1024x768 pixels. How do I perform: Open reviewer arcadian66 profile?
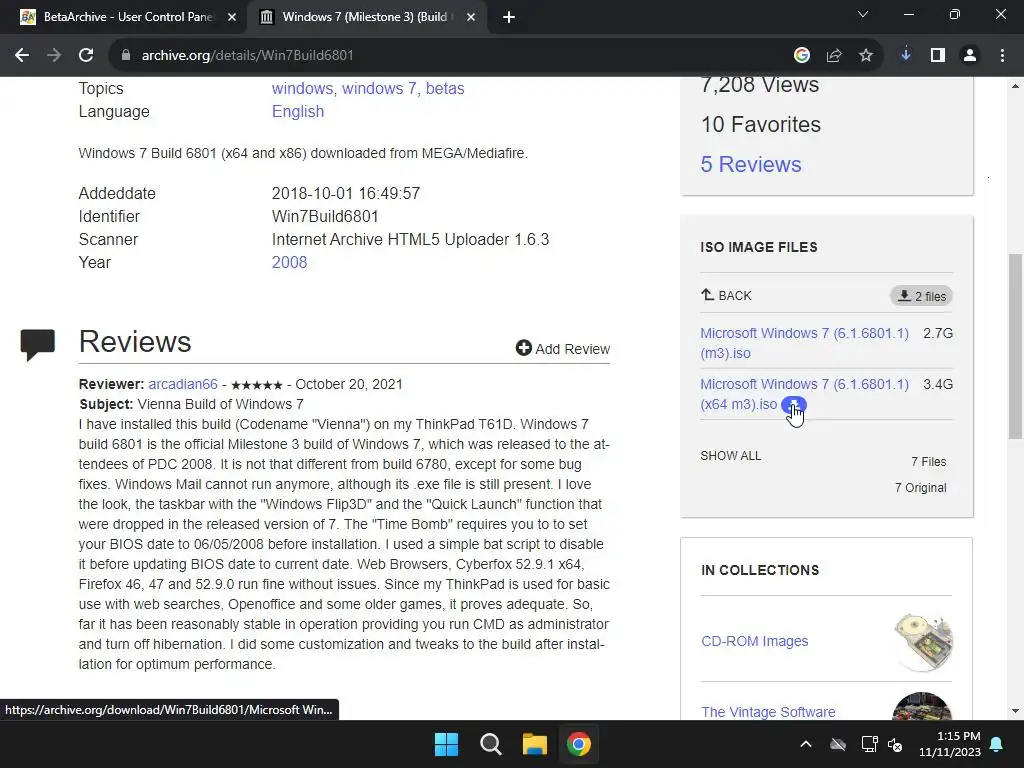point(183,384)
